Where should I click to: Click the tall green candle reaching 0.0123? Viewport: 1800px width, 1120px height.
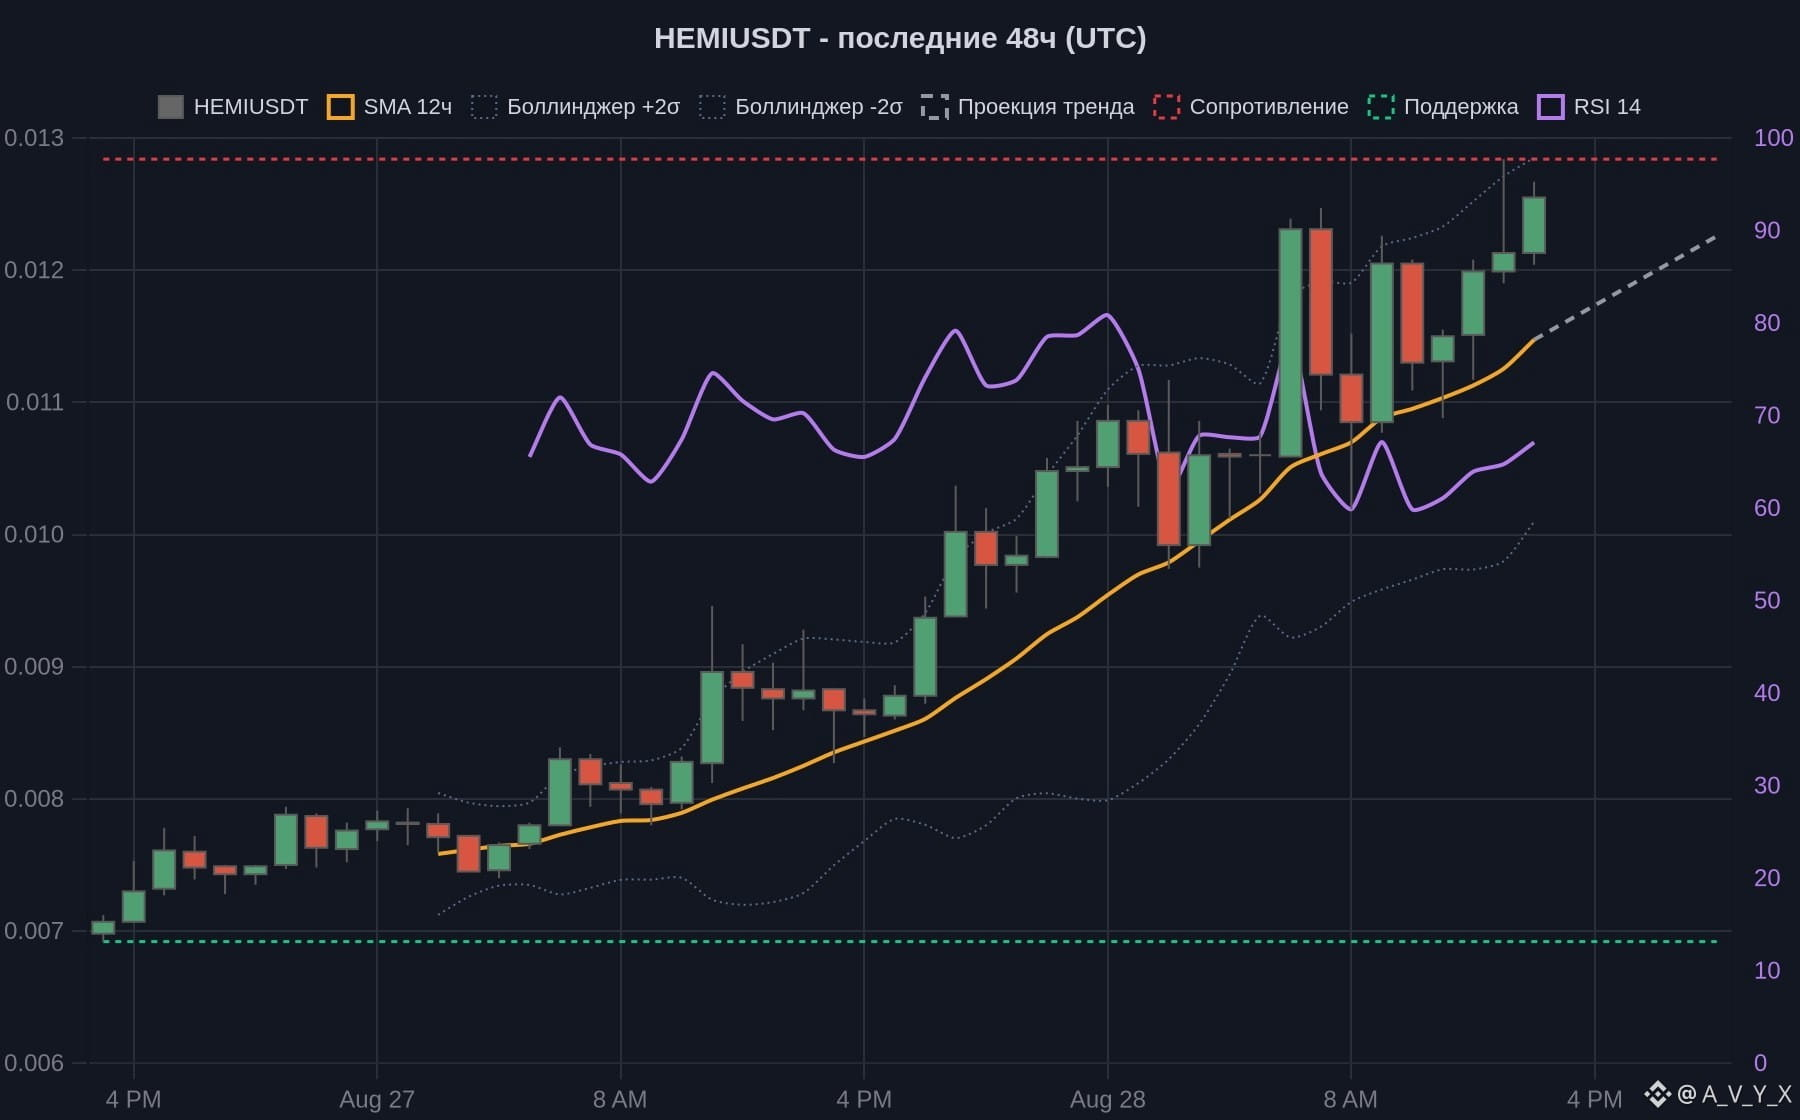(x=1290, y=343)
